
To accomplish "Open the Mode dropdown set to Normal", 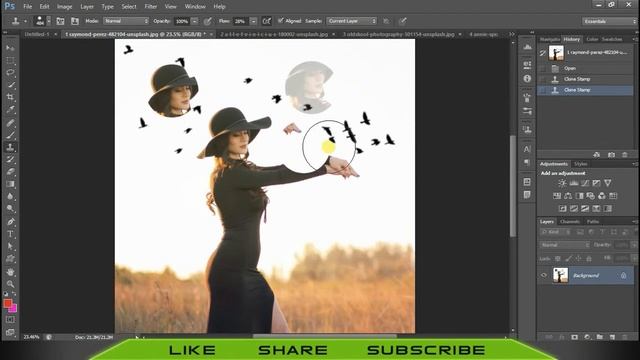I will coord(126,21).
